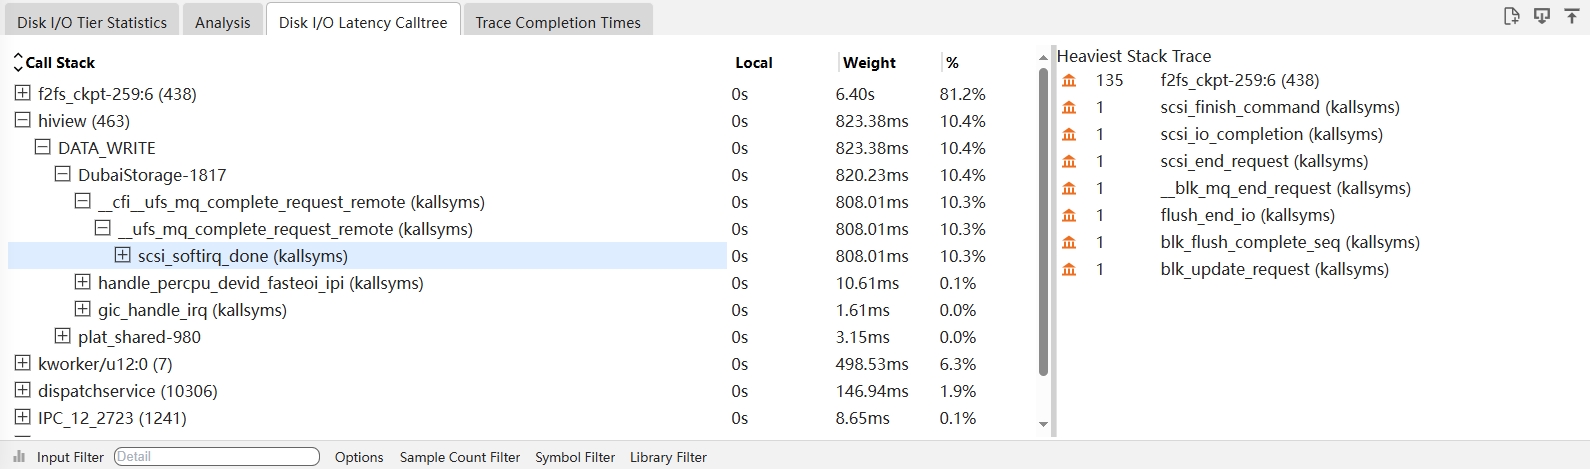Click the orange library icon for scsi_finish_command
Viewport: 1590px width, 469px height.
tap(1069, 107)
